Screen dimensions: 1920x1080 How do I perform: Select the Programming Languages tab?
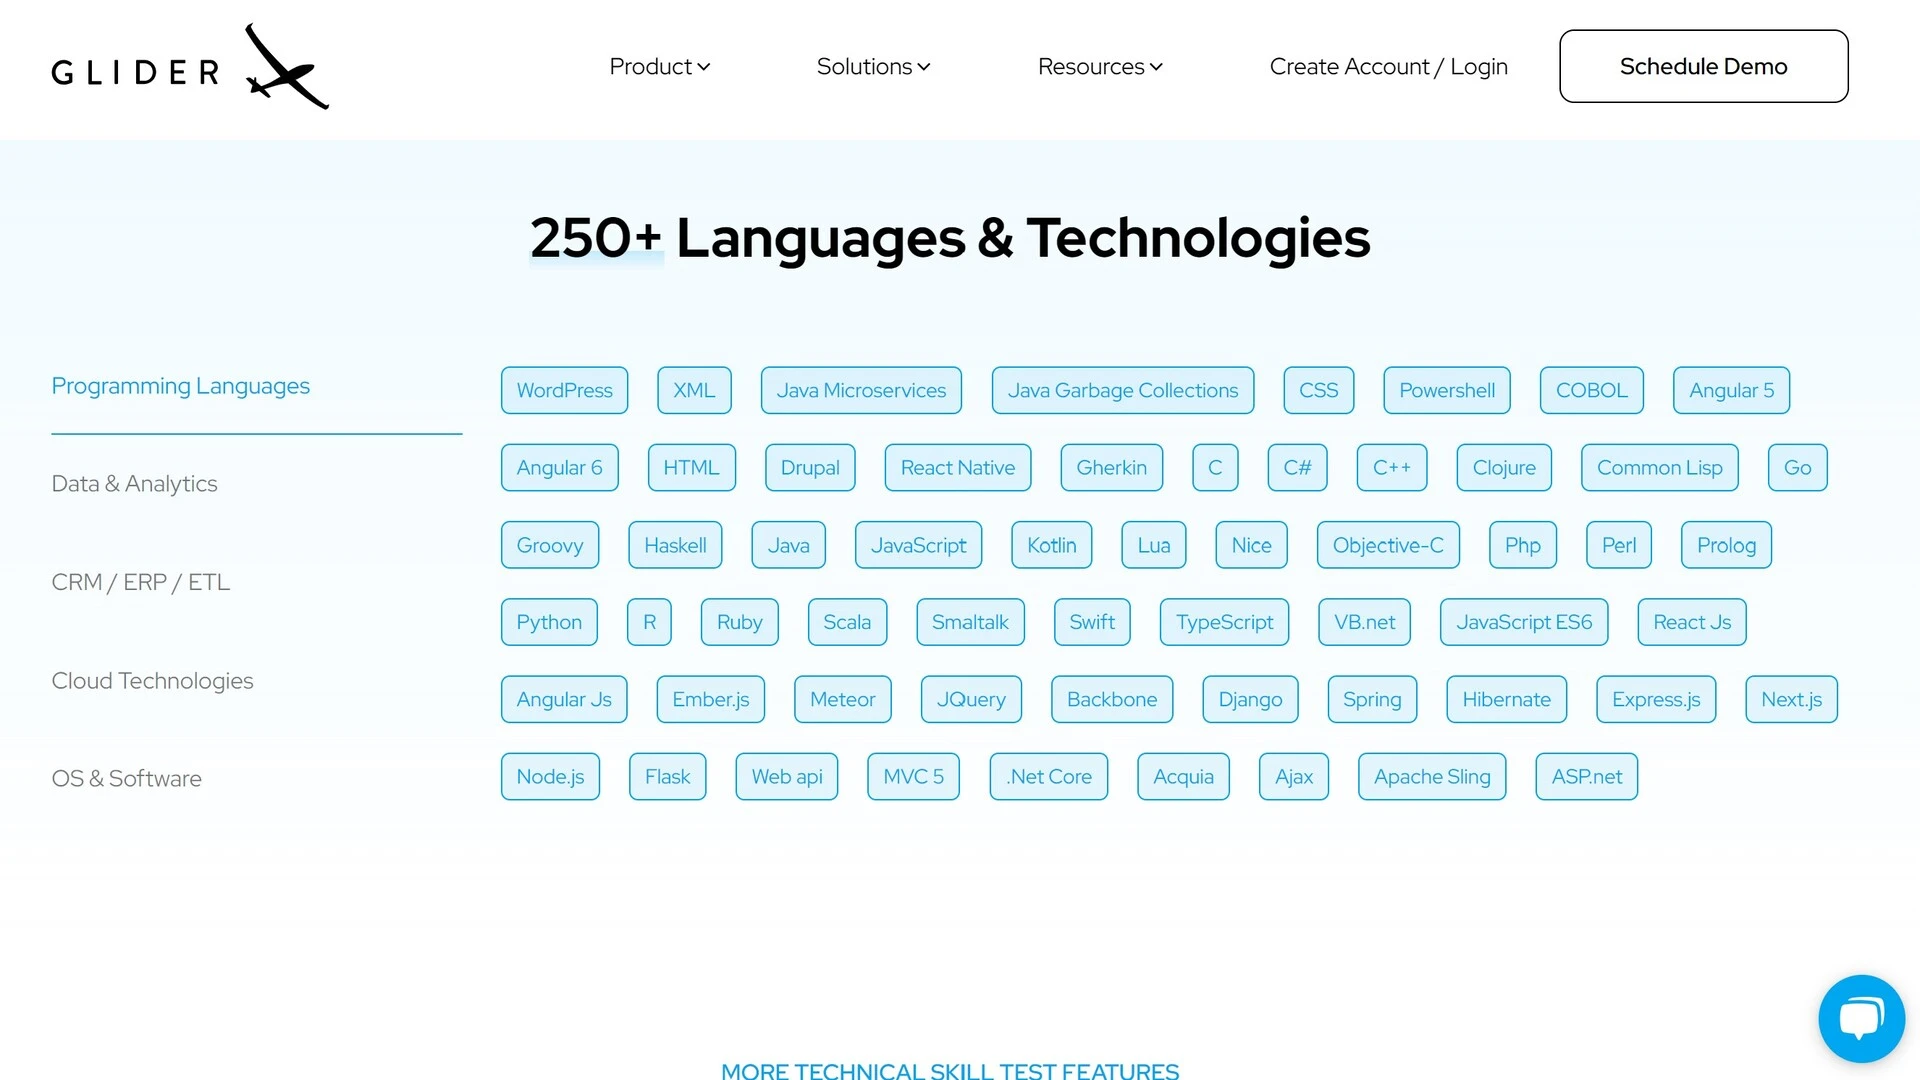tap(180, 386)
